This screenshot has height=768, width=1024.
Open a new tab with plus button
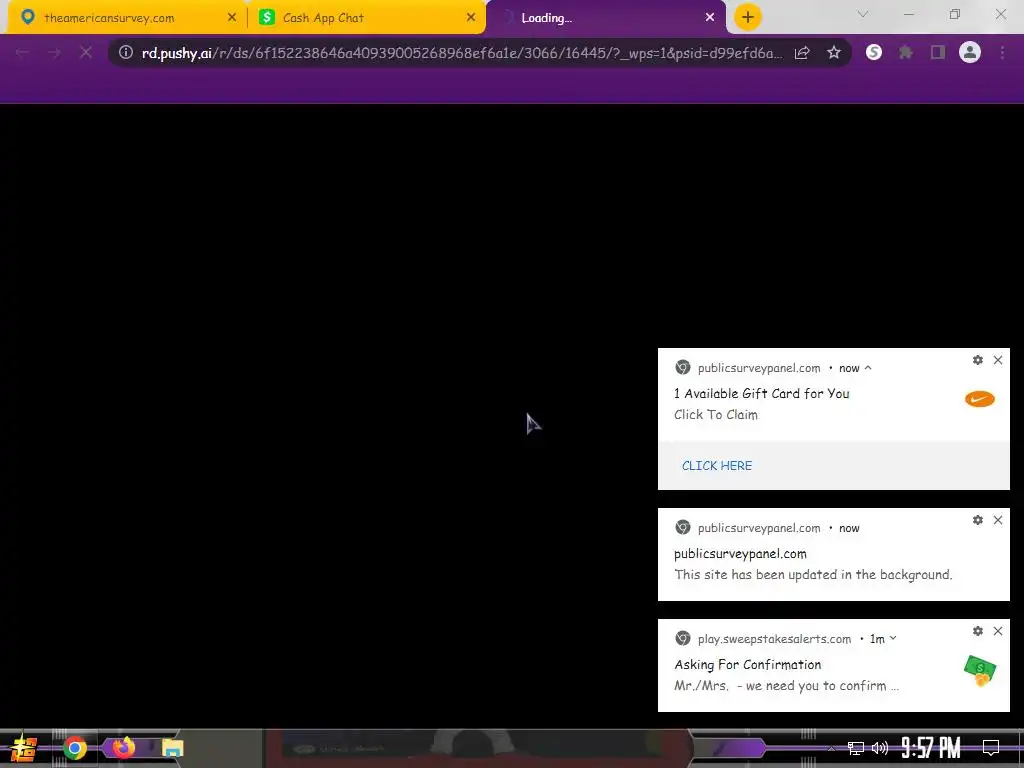pyautogui.click(x=748, y=17)
